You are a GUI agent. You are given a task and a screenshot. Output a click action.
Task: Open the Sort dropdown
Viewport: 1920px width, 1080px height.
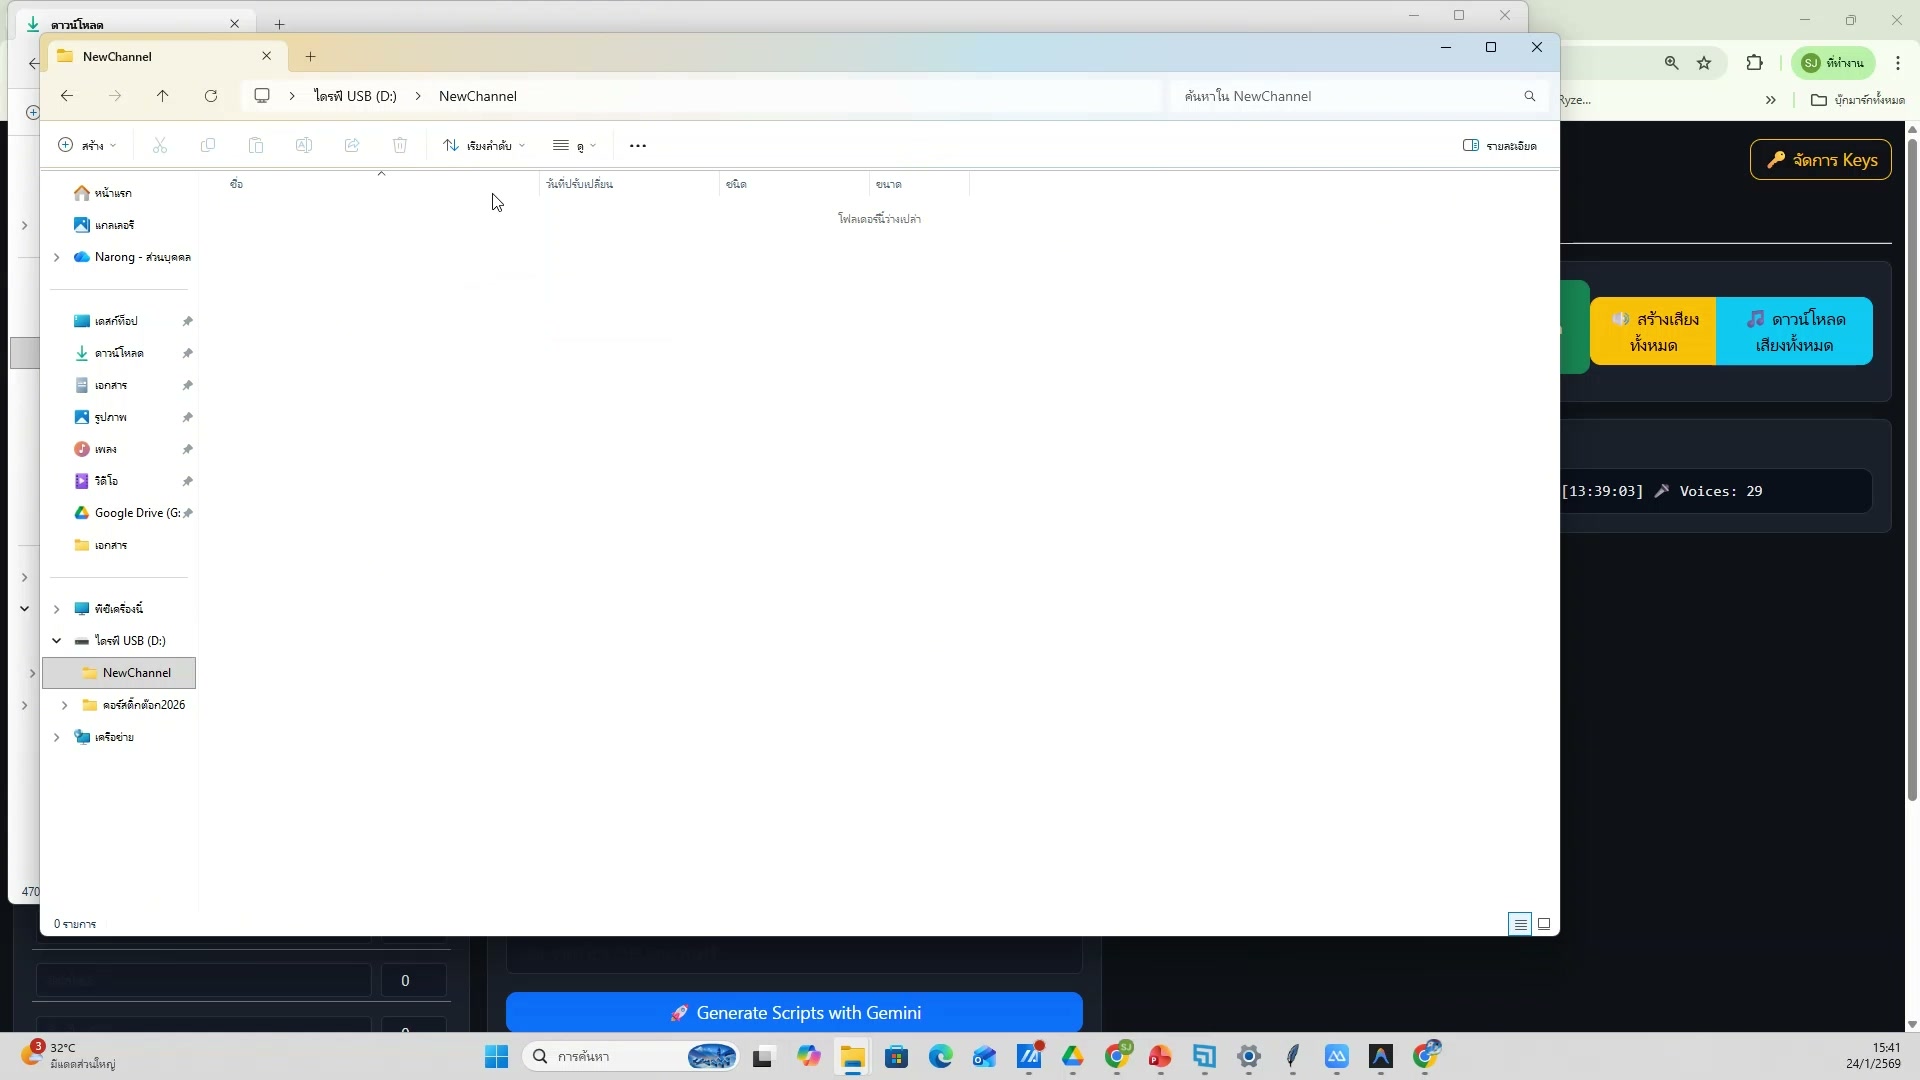pyautogui.click(x=484, y=146)
